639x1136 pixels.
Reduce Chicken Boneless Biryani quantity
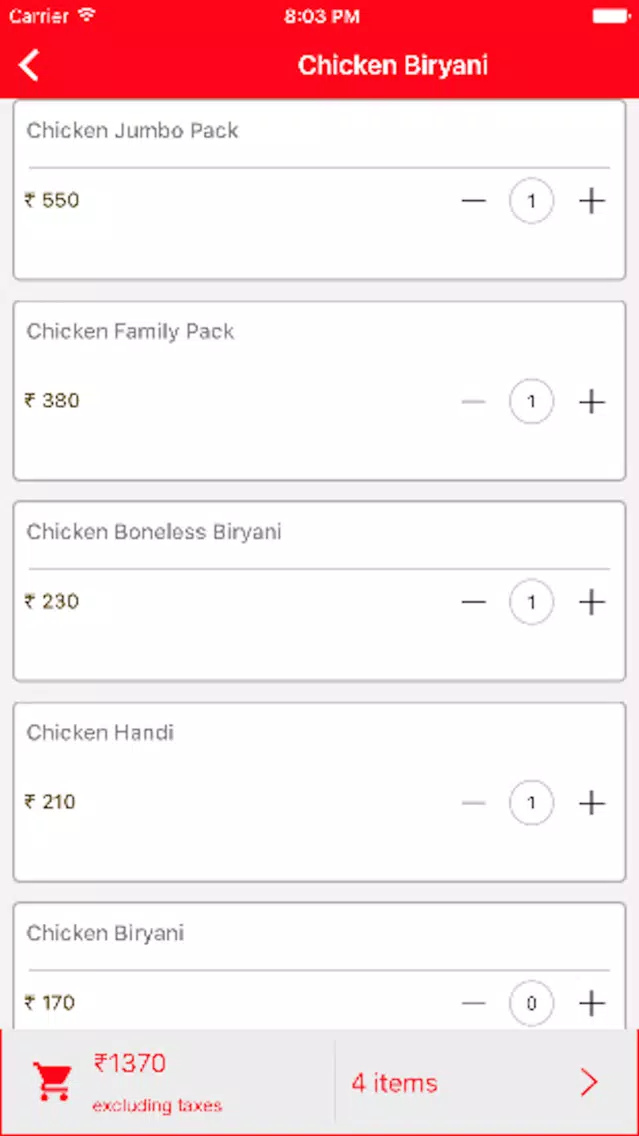(474, 602)
